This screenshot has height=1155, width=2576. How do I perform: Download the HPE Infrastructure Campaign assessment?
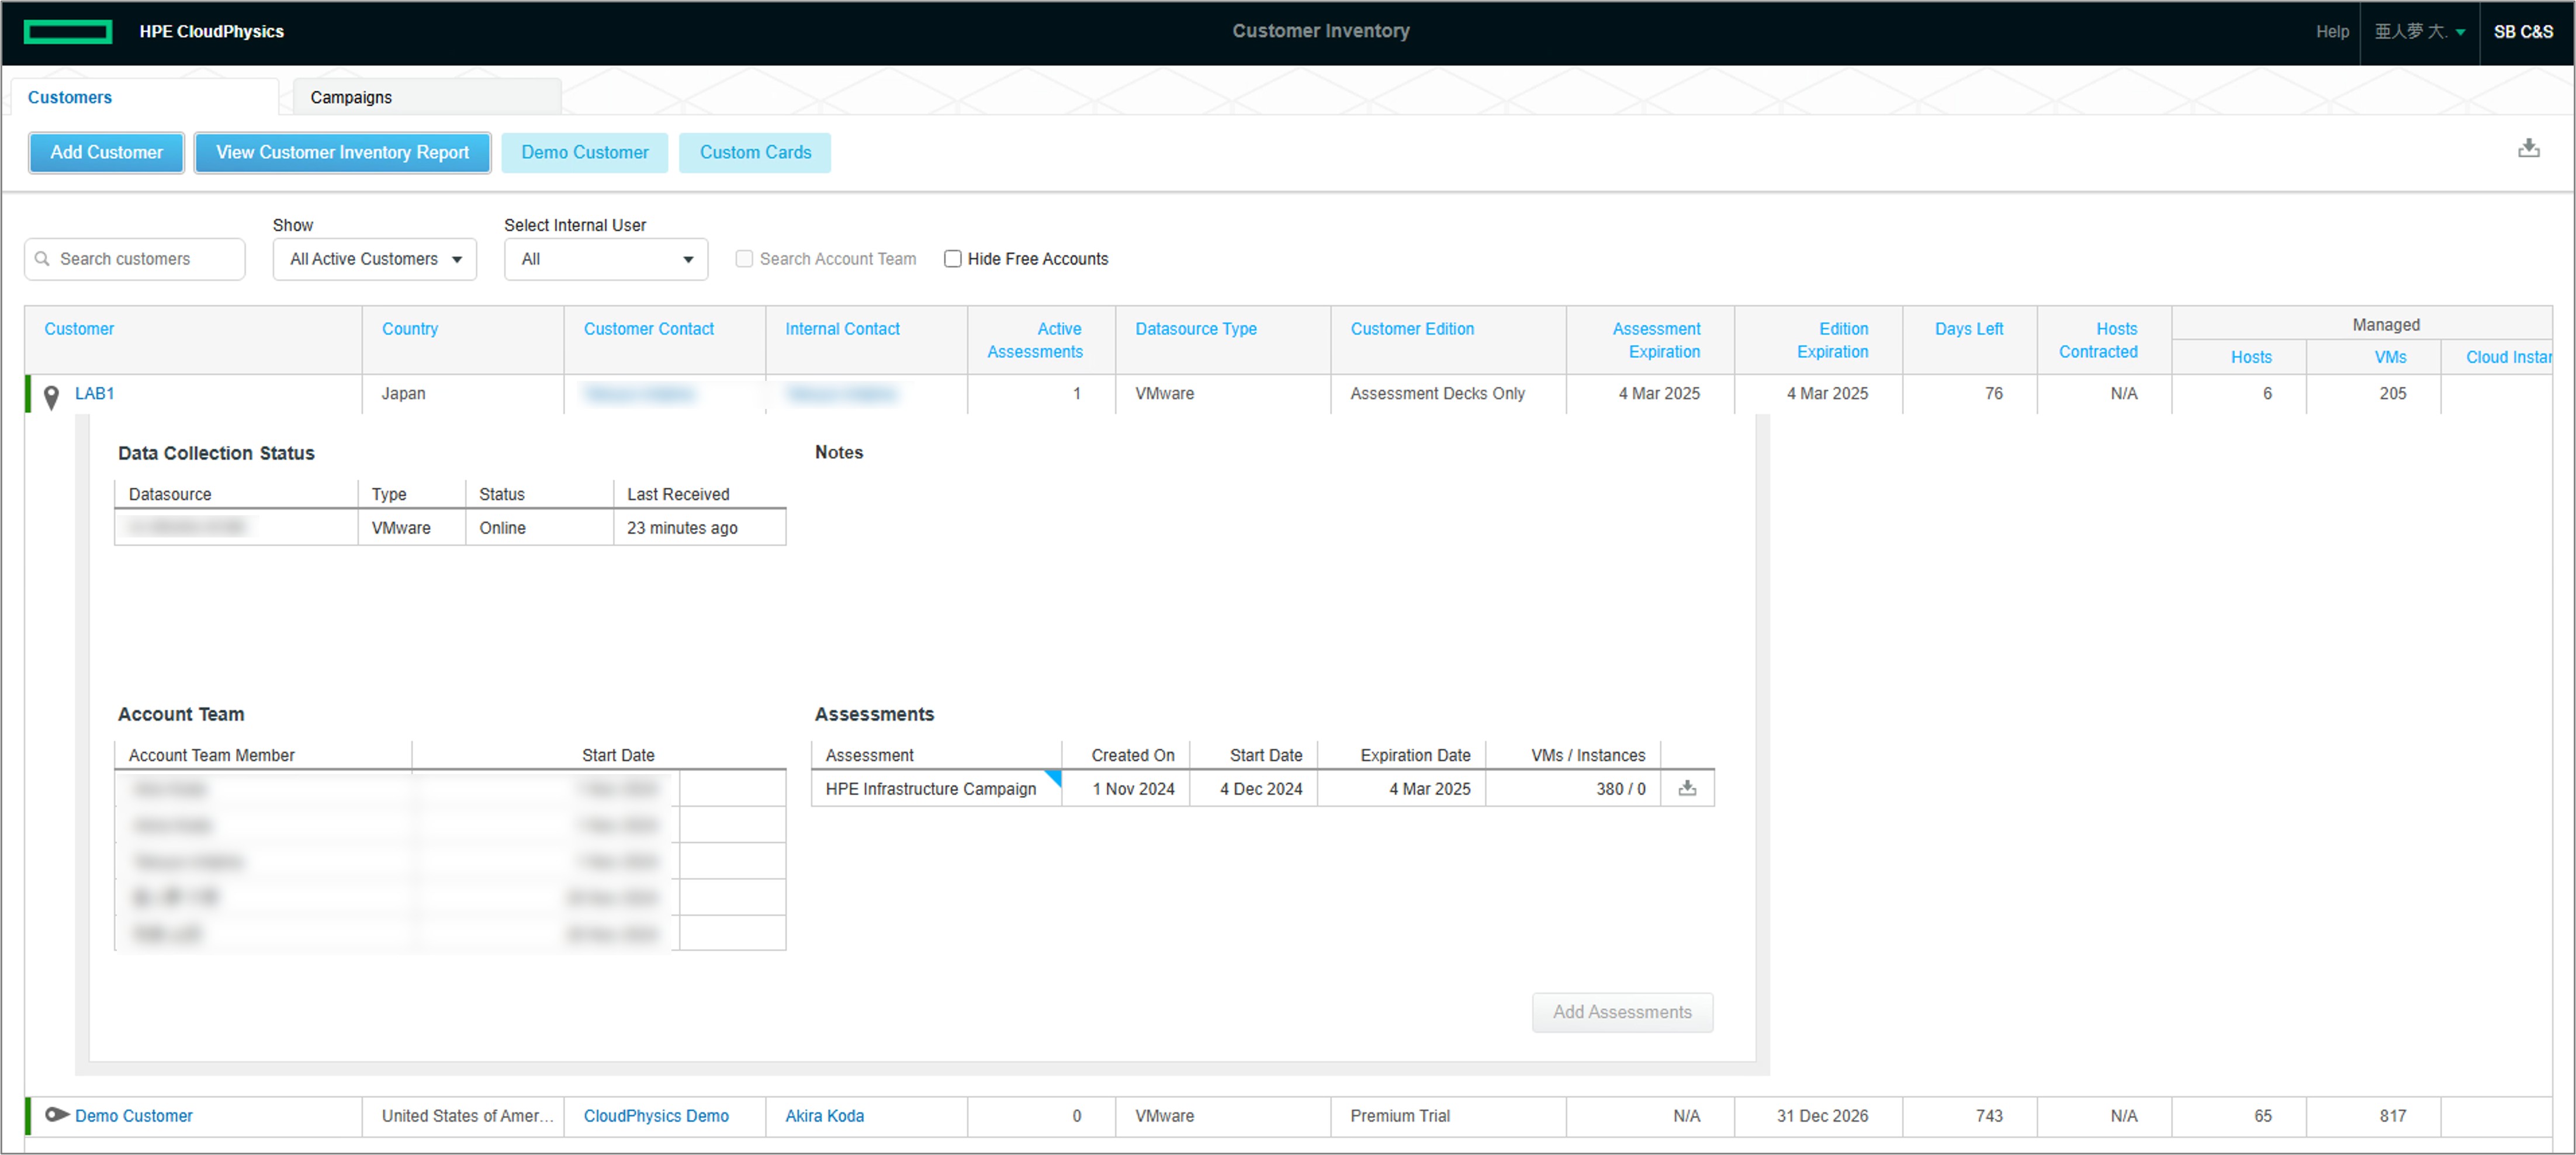(1687, 788)
